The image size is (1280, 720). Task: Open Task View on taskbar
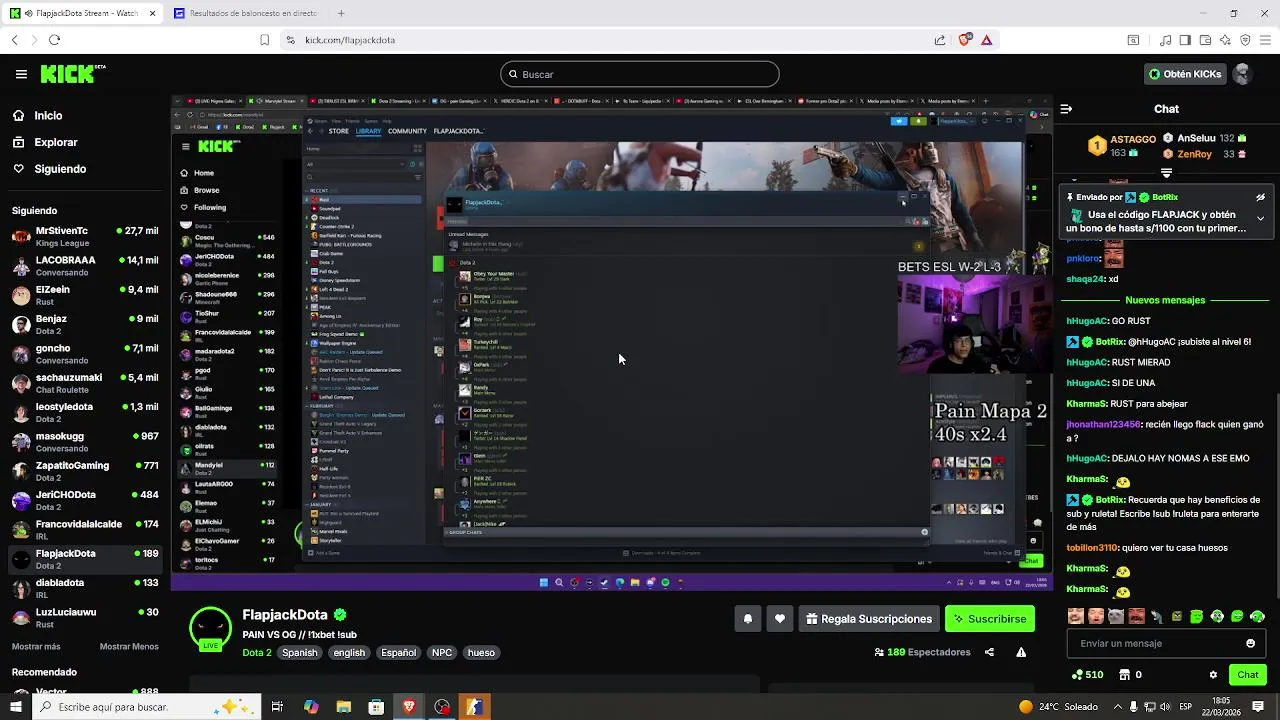pos(277,707)
